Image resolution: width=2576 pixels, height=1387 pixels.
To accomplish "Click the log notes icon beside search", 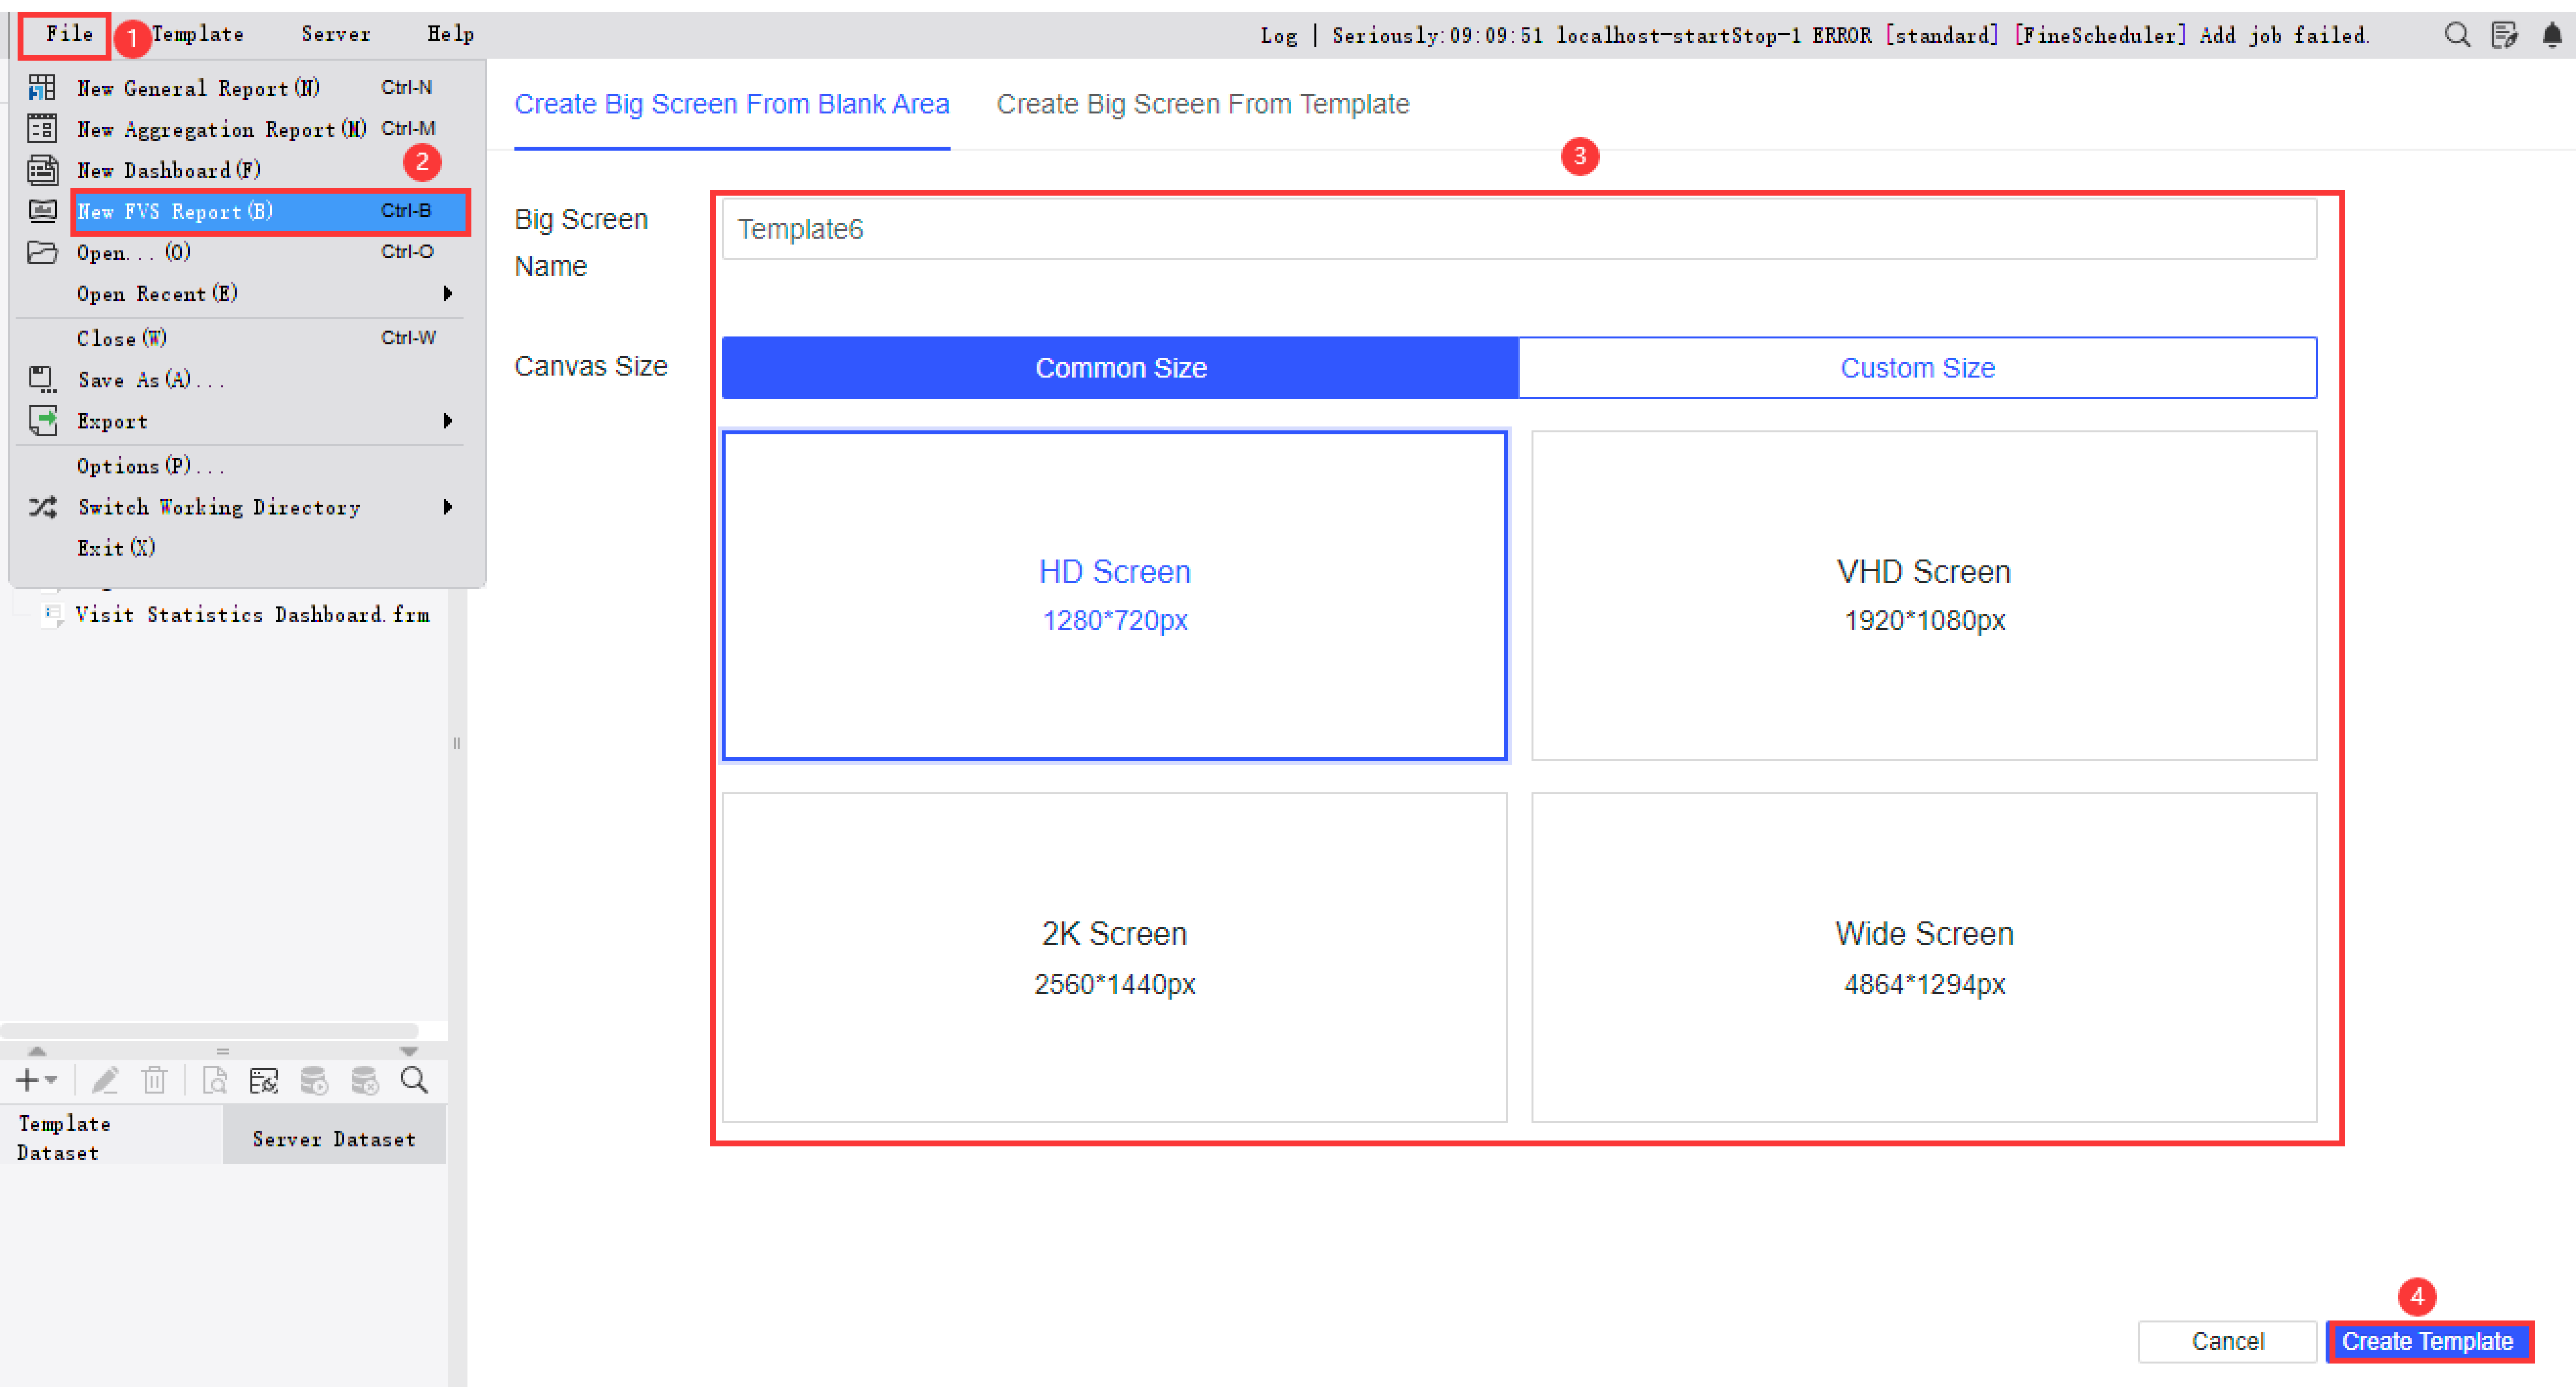I will tap(2504, 35).
